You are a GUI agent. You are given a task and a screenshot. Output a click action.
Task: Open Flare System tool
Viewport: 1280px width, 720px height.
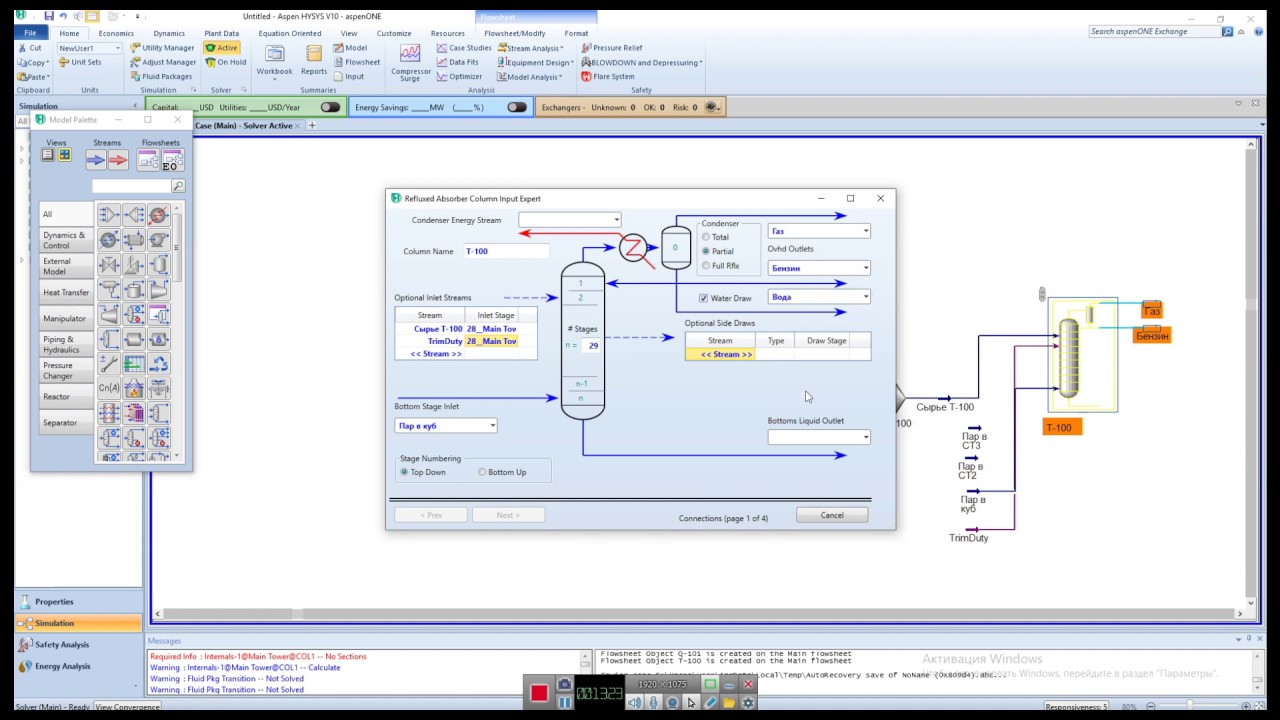tap(607, 76)
